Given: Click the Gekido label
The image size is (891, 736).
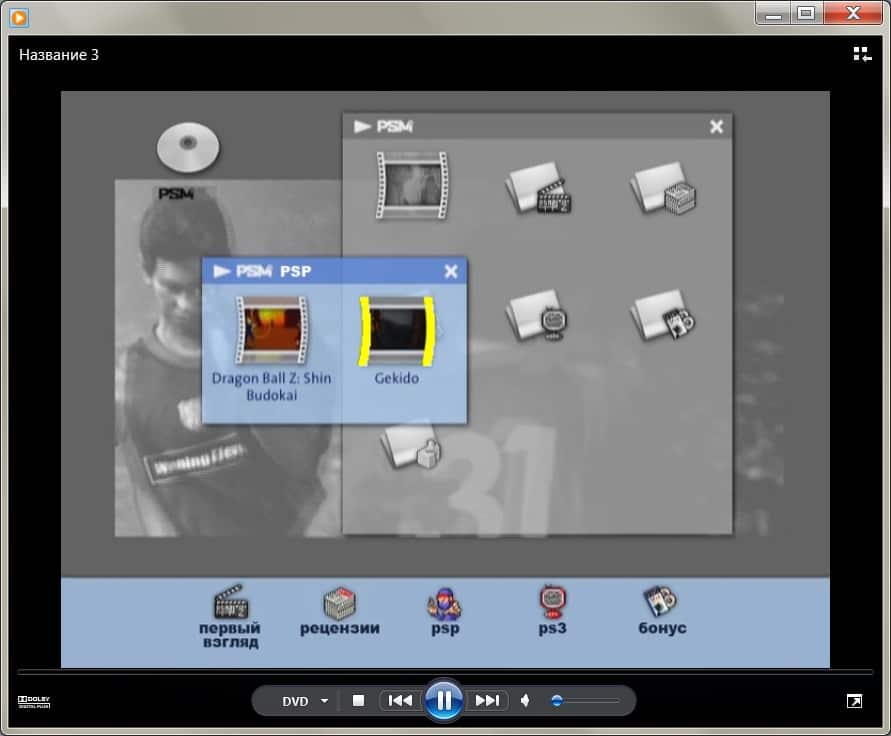Looking at the screenshot, I should pyautogui.click(x=397, y=378).
